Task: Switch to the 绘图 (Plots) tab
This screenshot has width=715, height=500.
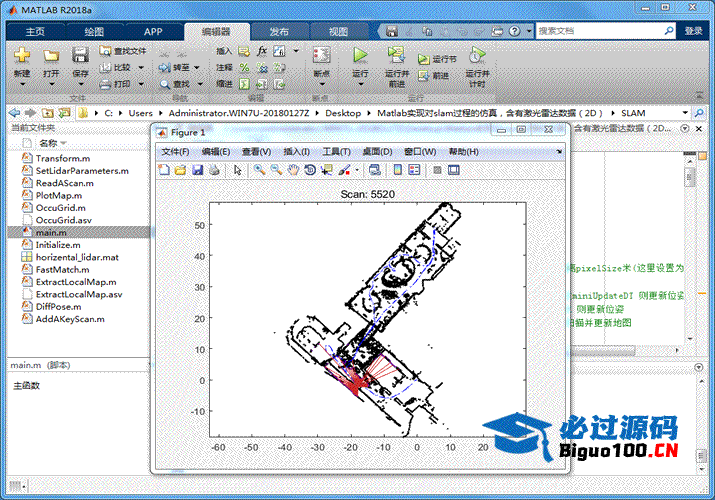Action: (x=94, y=31)
